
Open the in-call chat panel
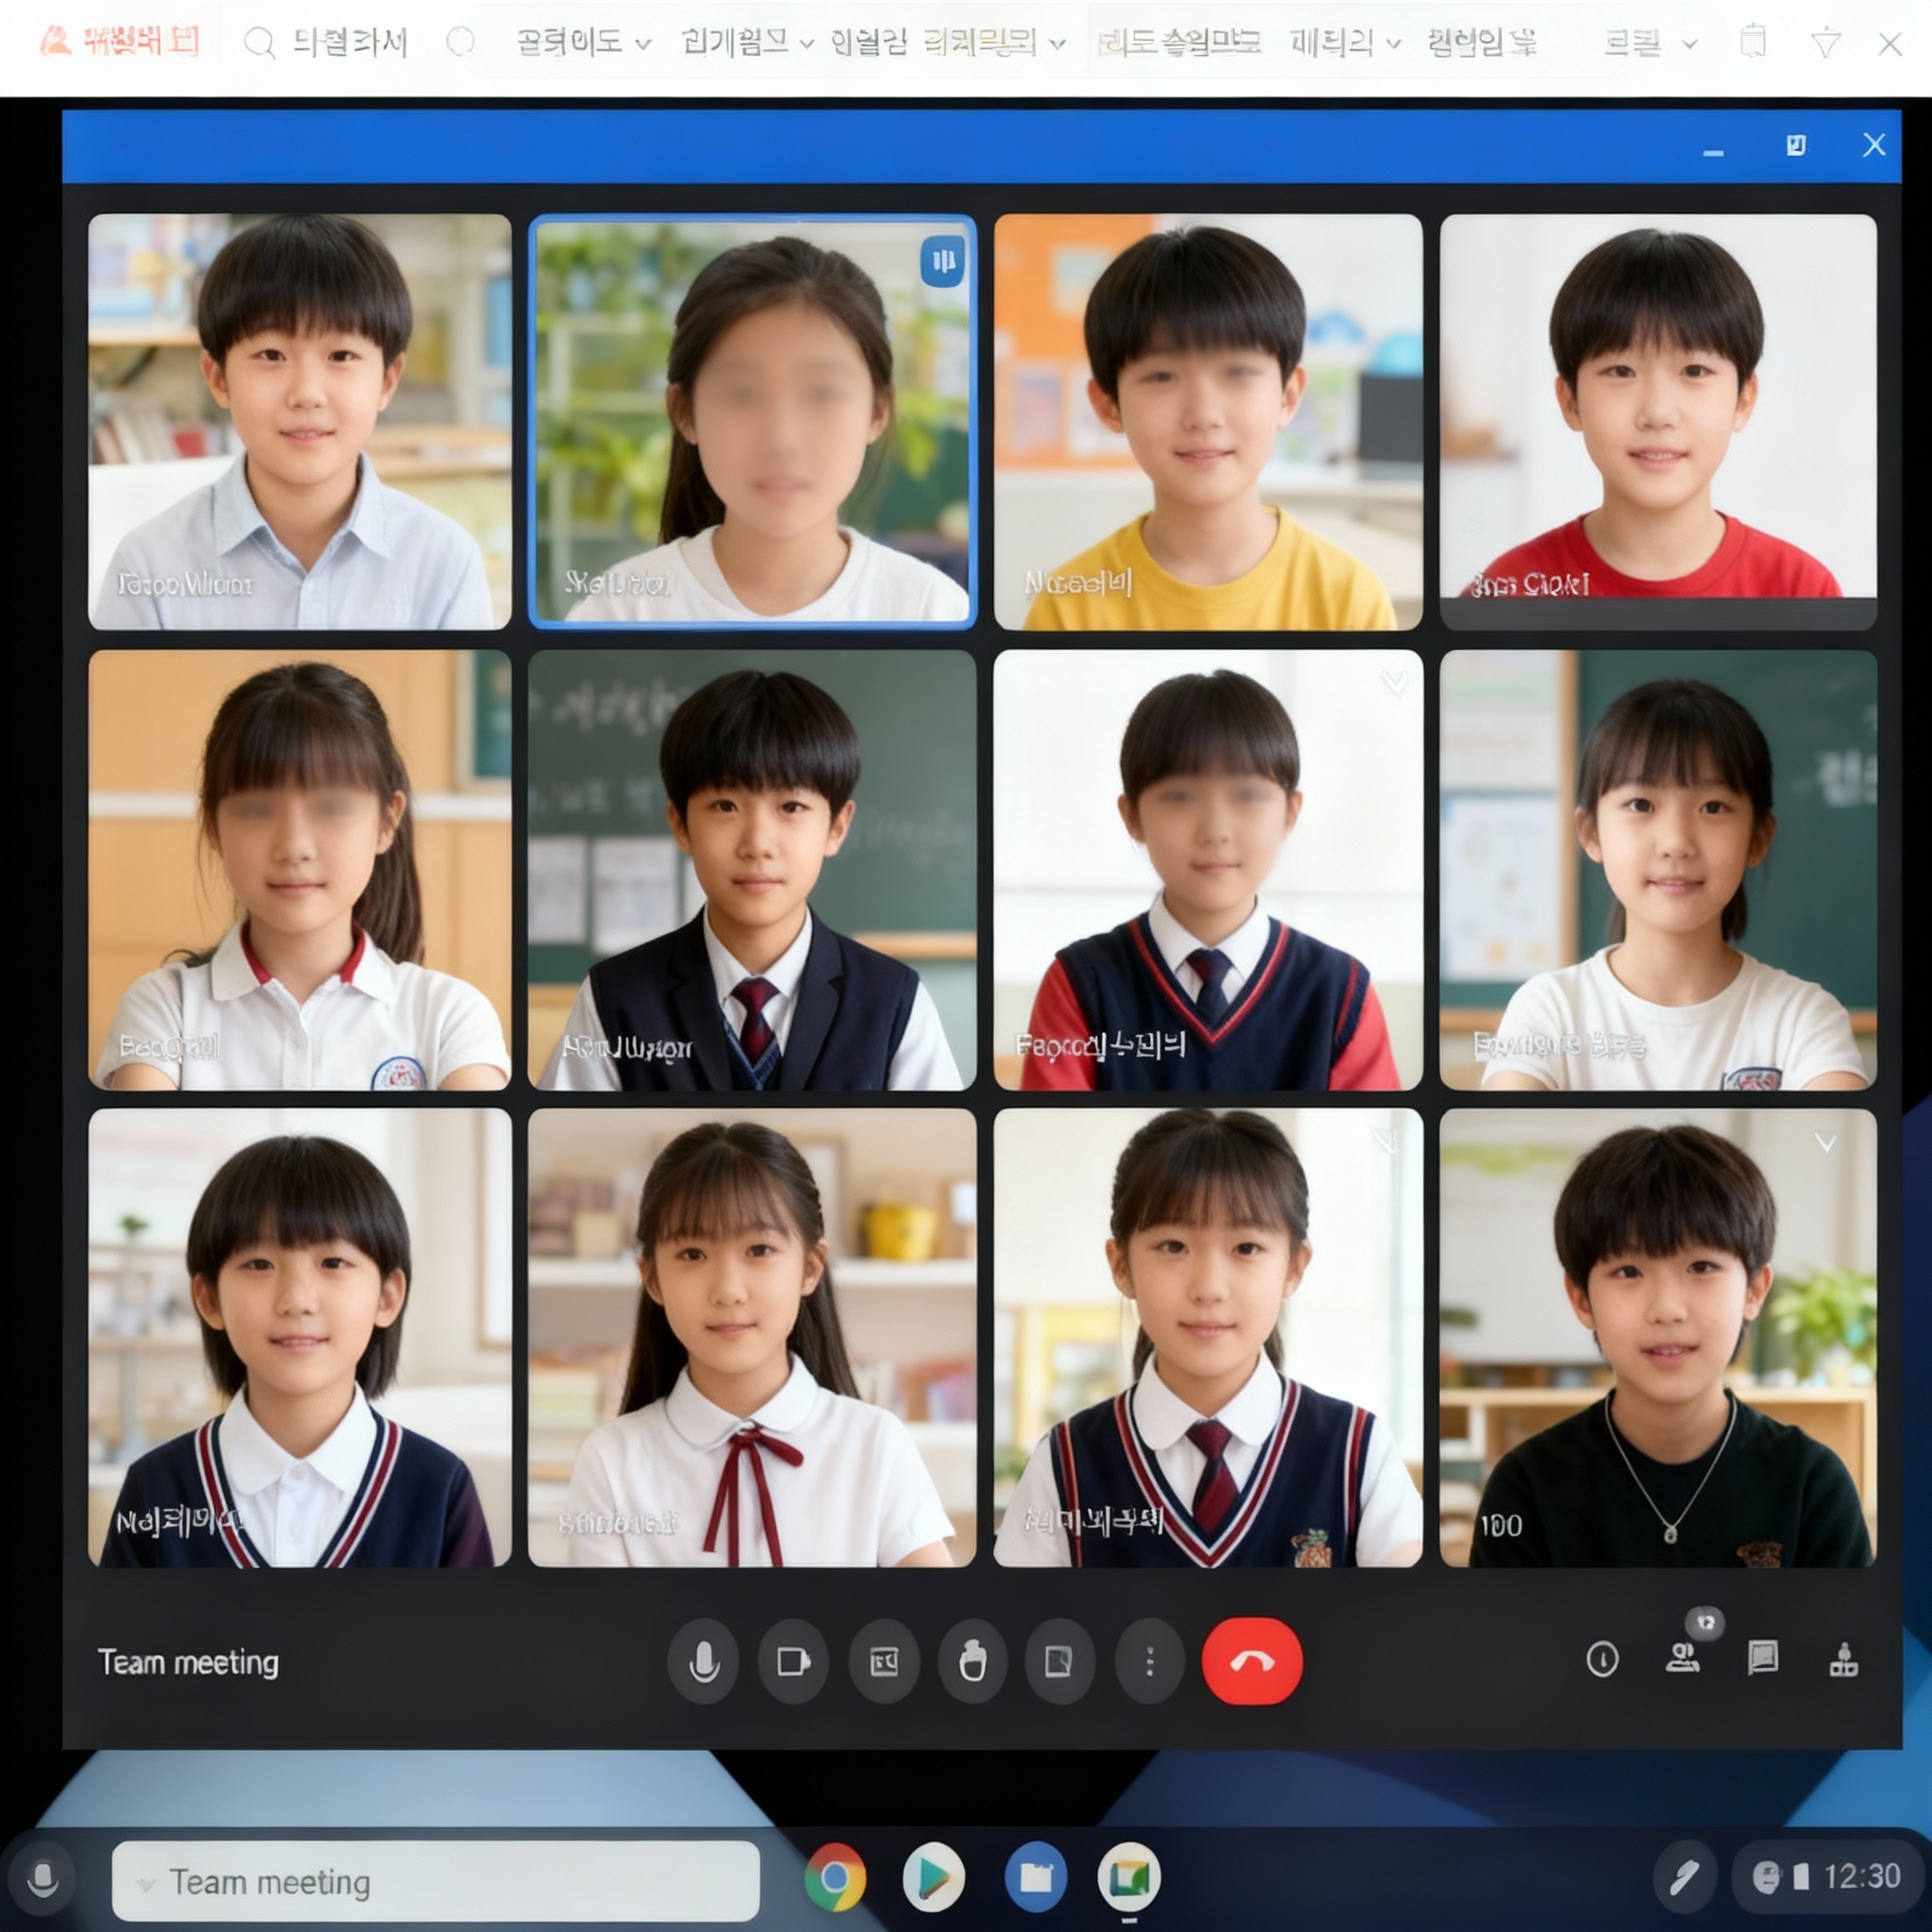[1762, 1658]
